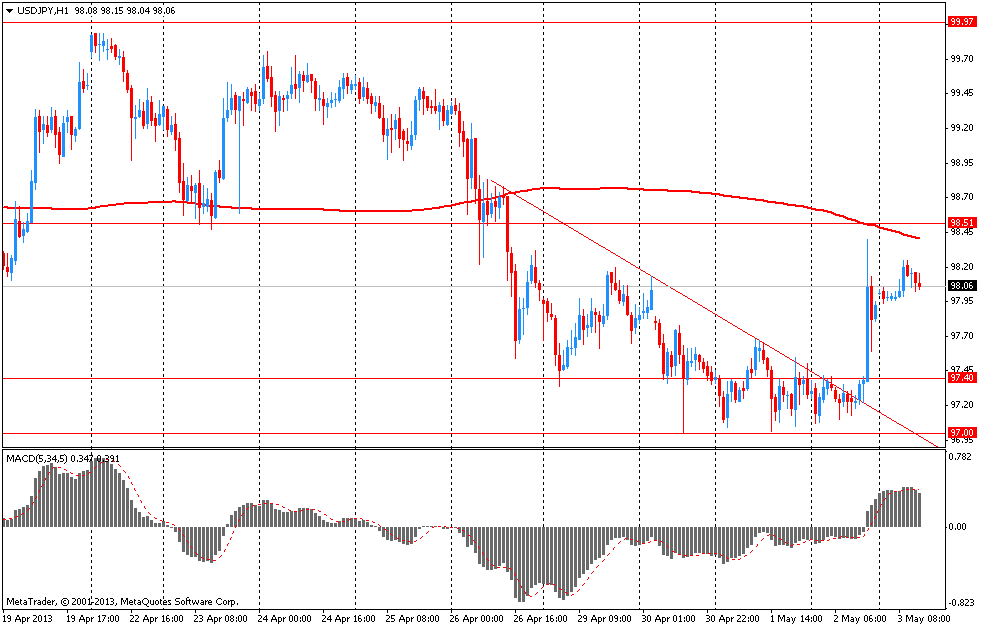Select the 98.51 red price label
The image size is (985, 627).
tap(962, 222)
